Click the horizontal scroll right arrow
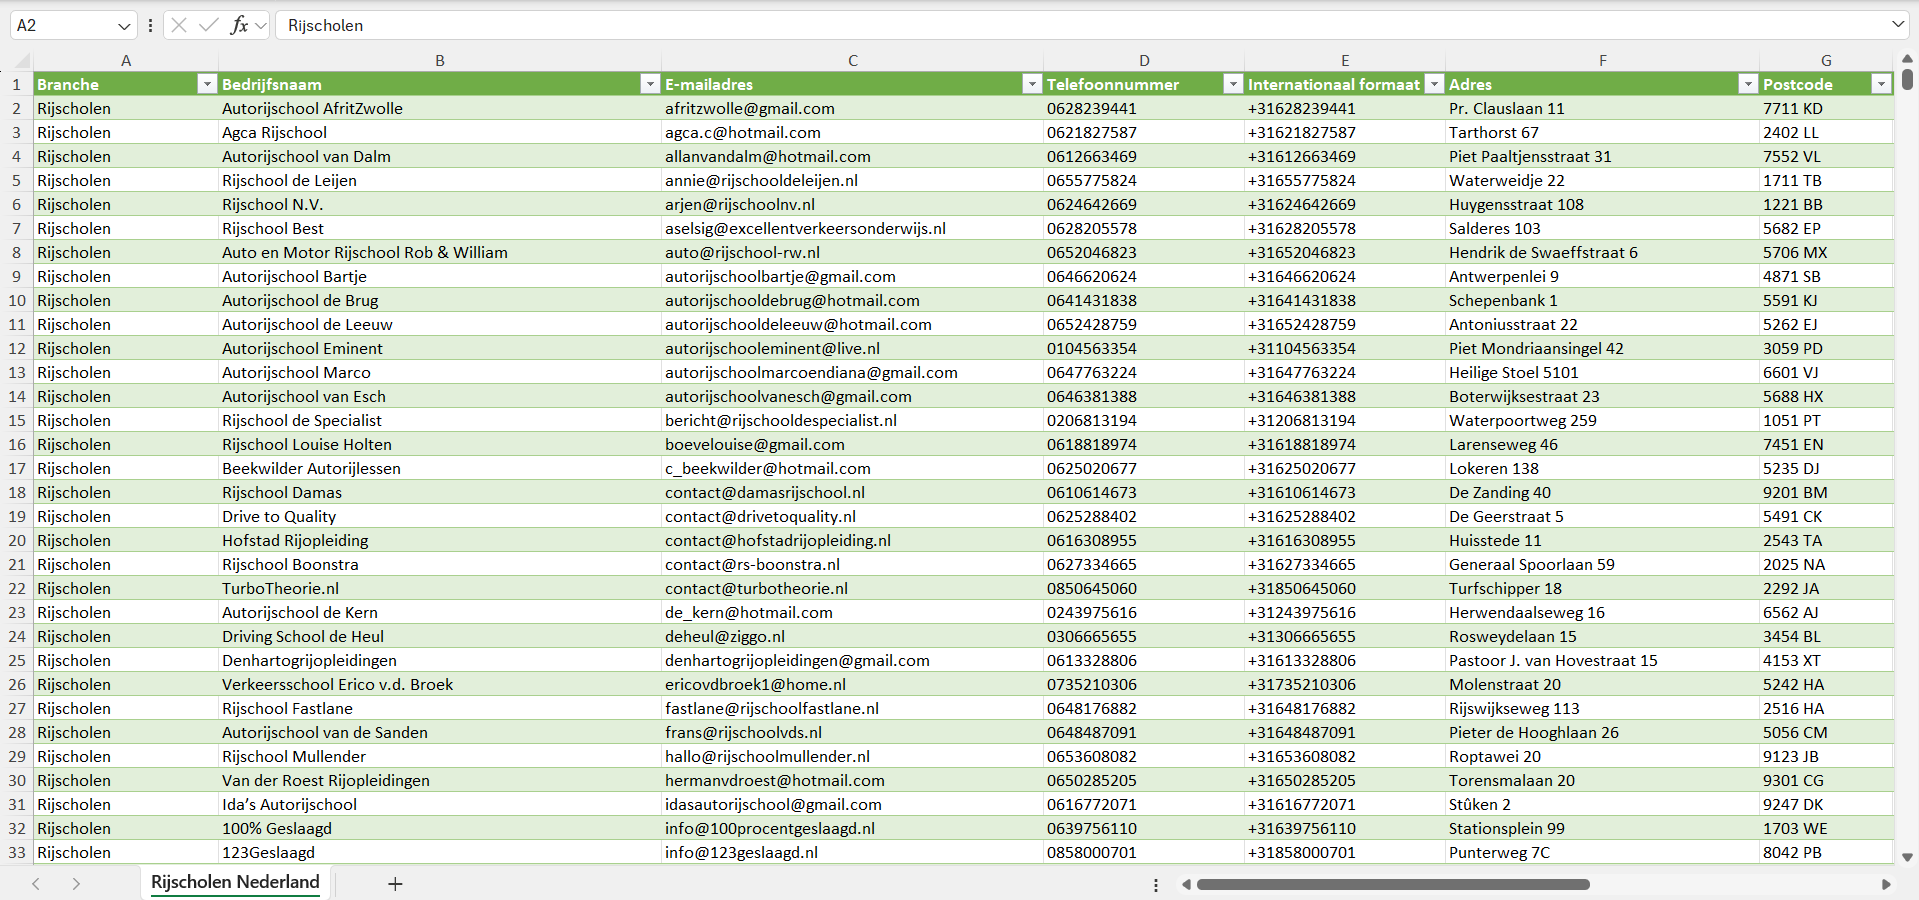The image size is (1919, 900). (x=1886, y=884)
